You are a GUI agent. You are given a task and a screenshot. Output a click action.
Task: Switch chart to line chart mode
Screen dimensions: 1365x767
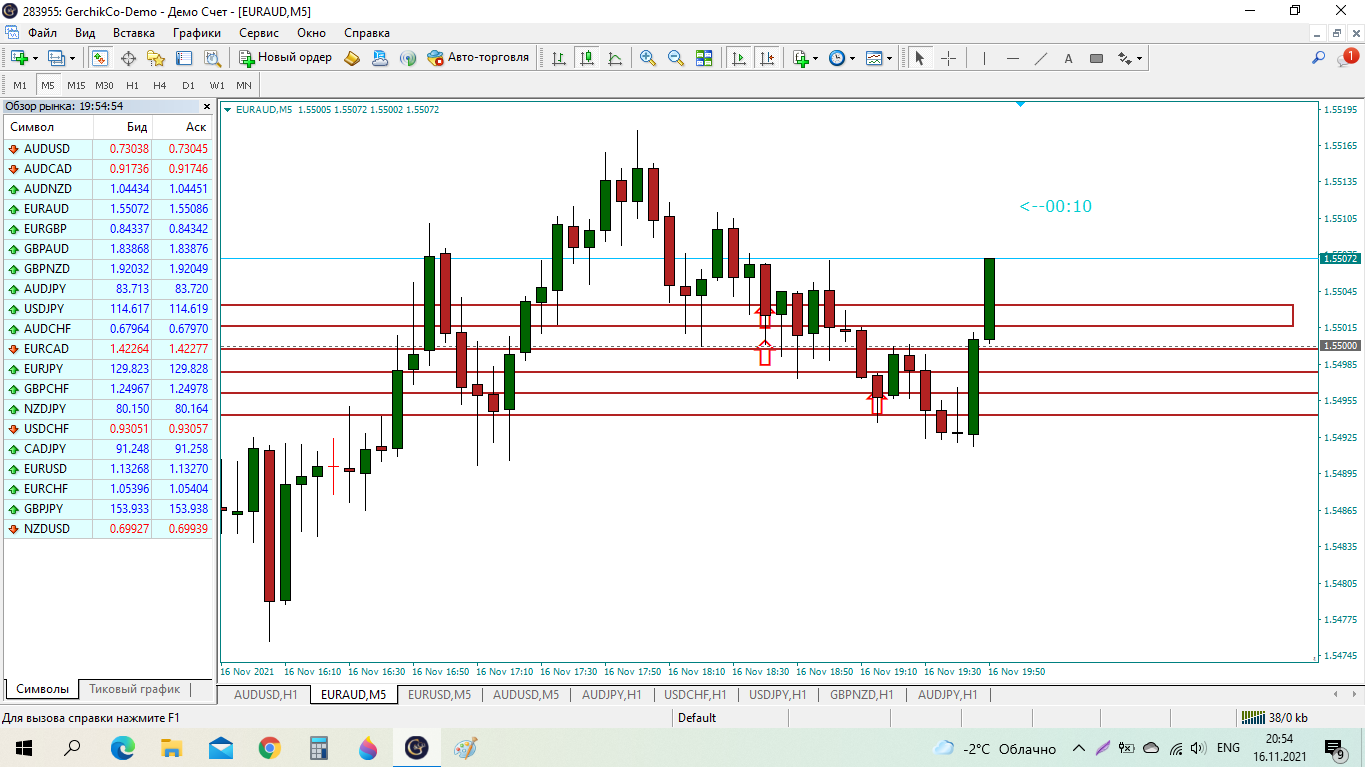(x=615, y=58)
